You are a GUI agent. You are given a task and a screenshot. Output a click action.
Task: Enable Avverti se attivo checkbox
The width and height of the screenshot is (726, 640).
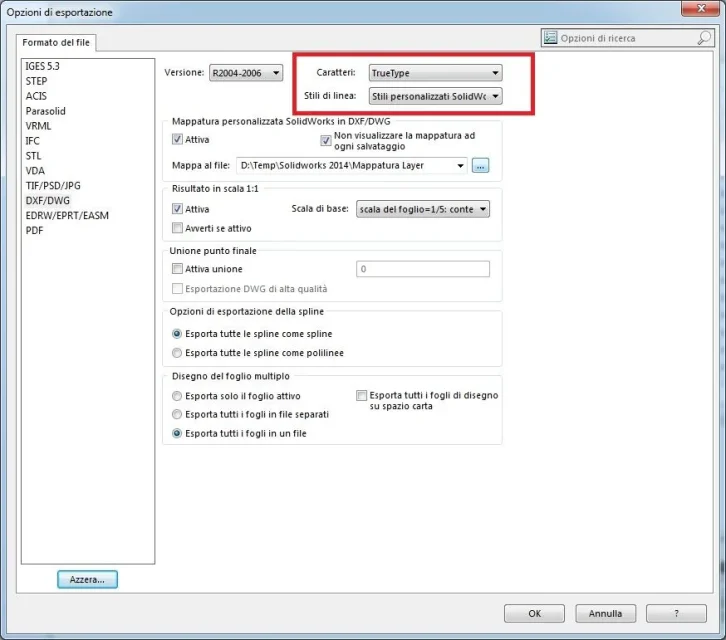click(178, 228)
